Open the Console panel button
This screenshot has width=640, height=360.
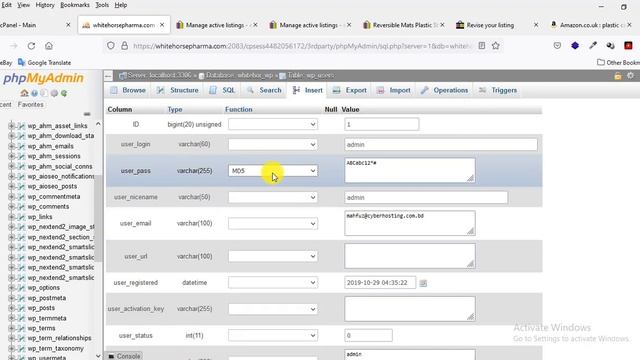(x=124, y=356)
